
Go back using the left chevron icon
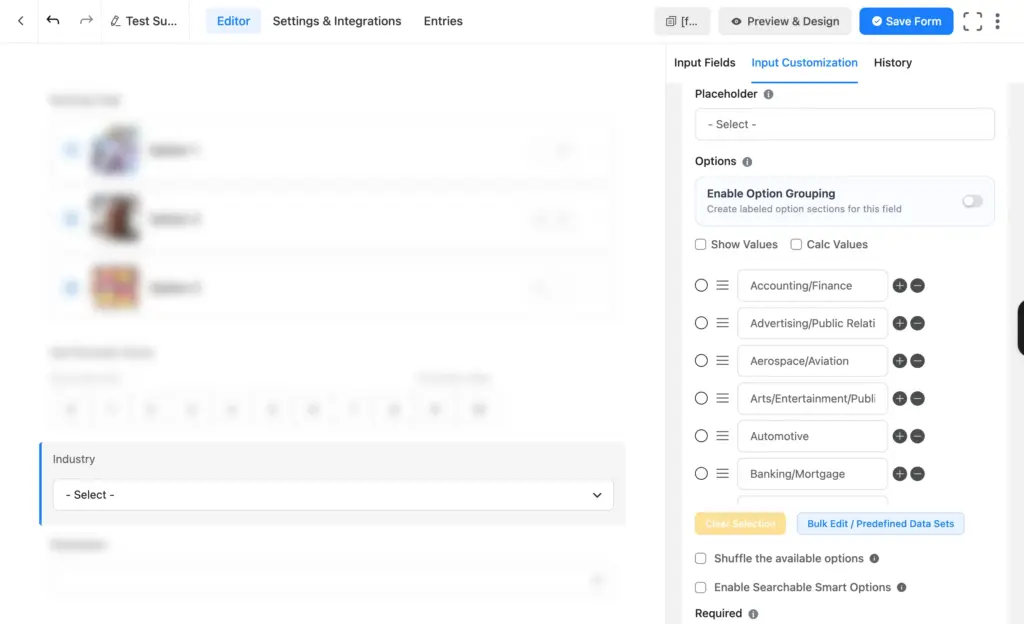20,21
